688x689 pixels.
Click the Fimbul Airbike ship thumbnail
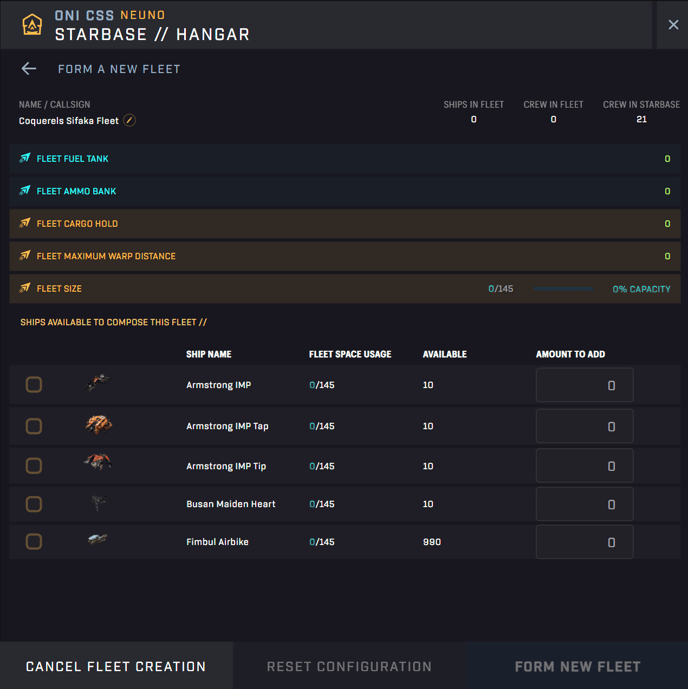pos(97,540)
